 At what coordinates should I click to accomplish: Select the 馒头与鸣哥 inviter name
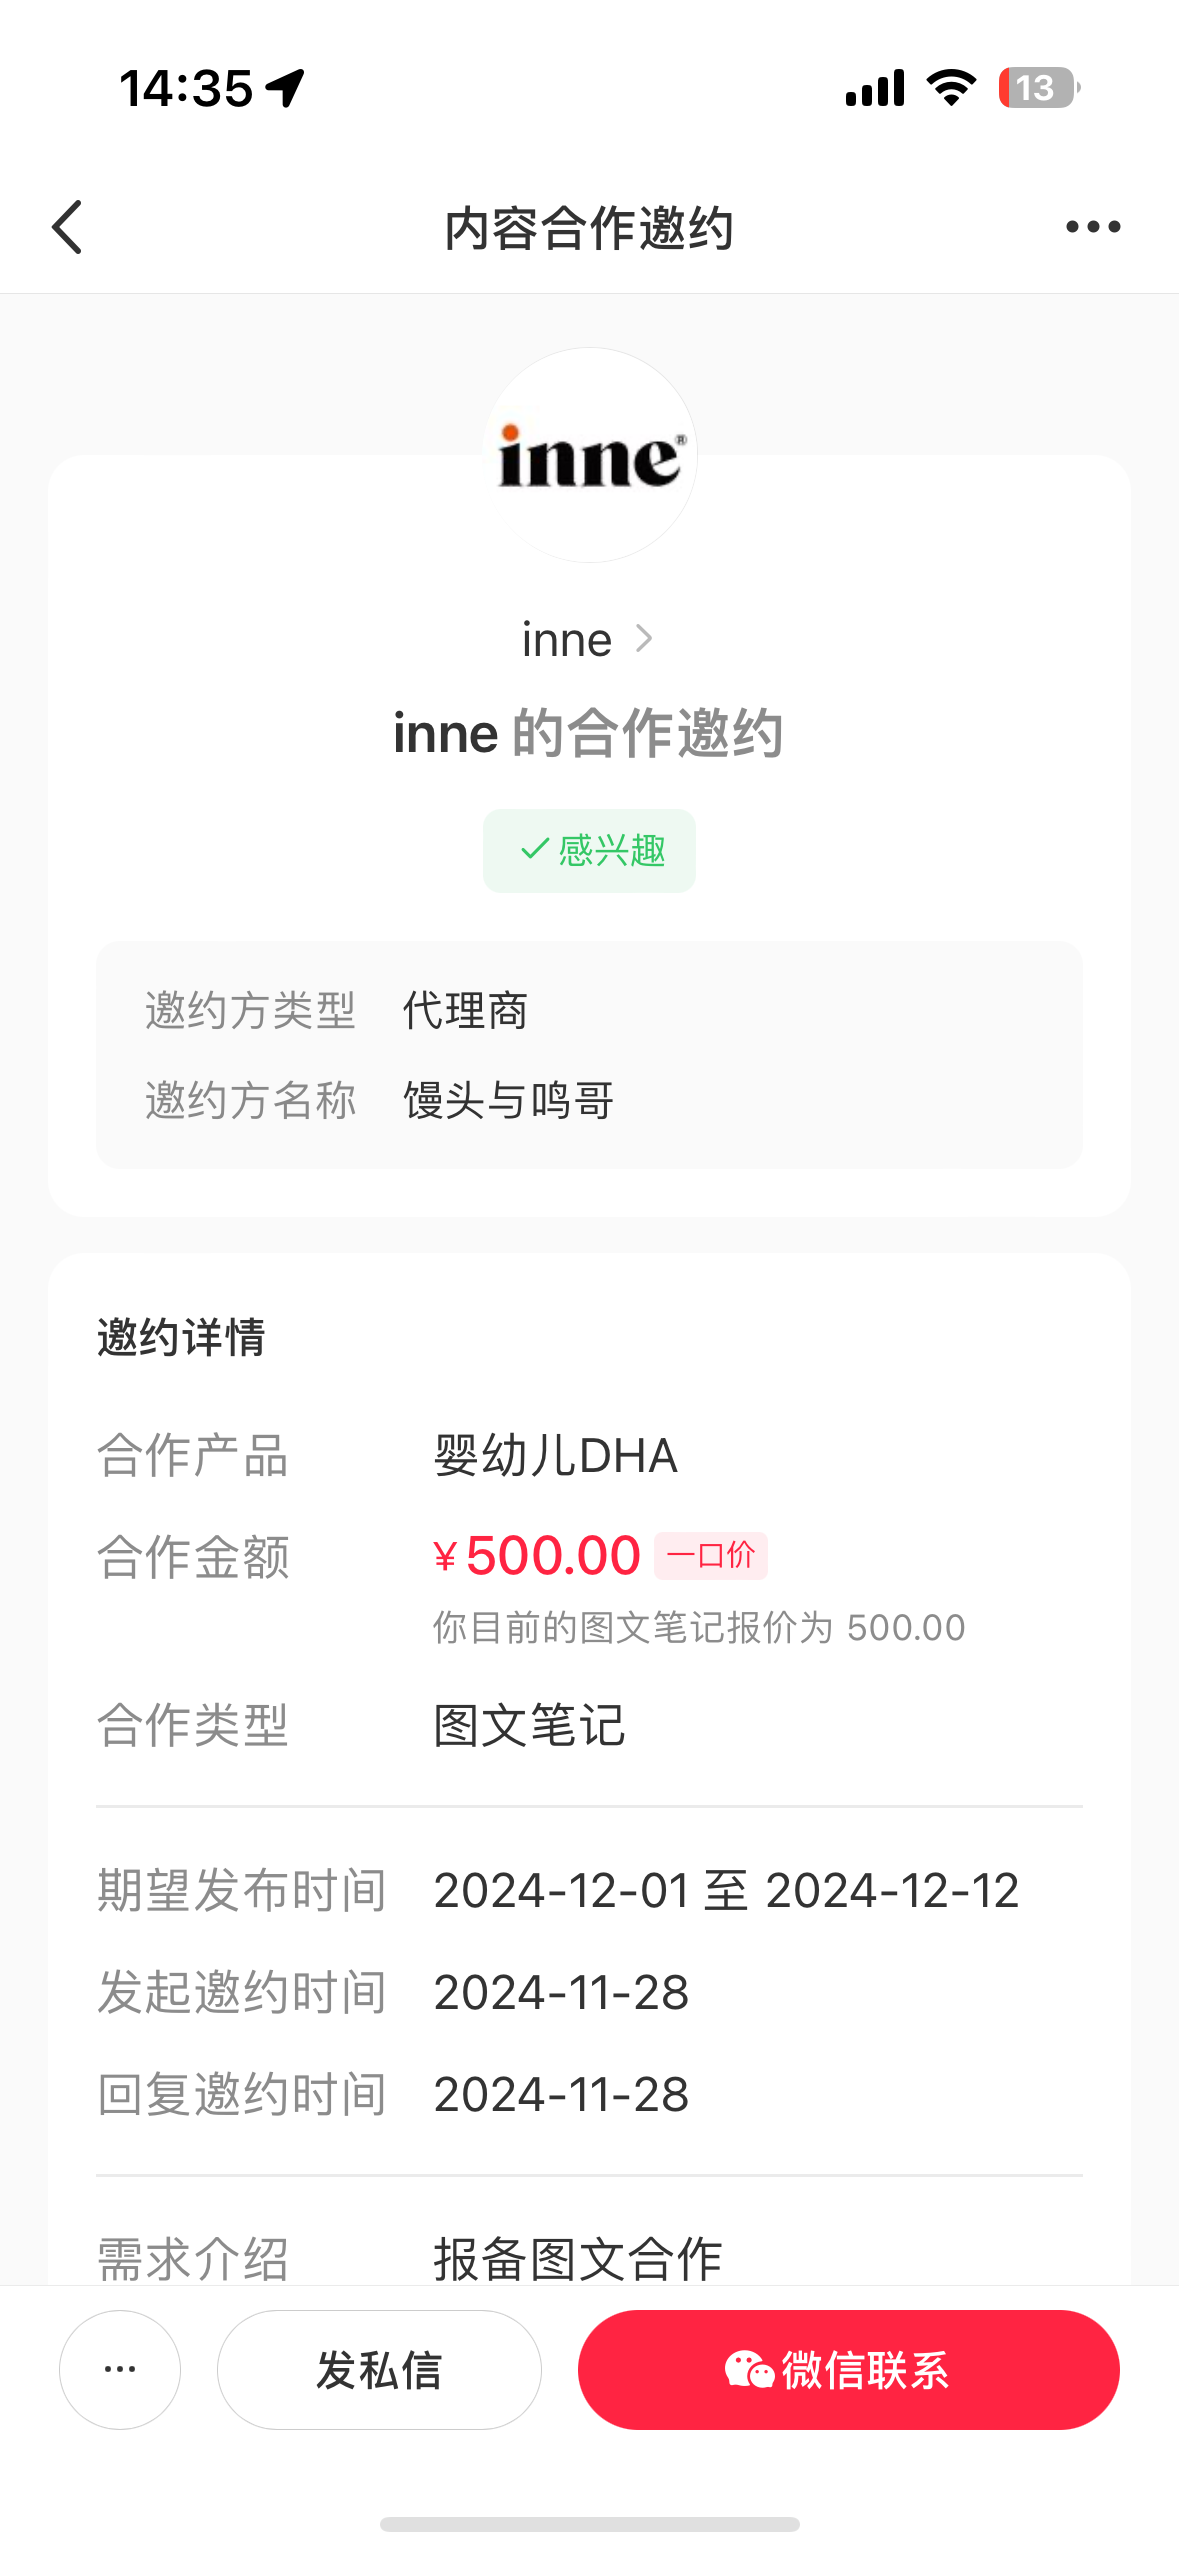(508, 1101)
